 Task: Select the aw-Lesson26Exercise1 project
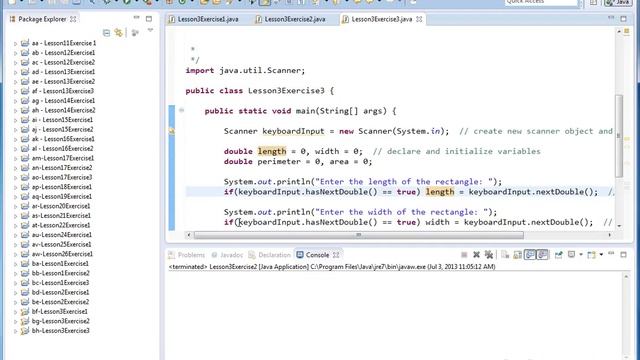[57, 254]
